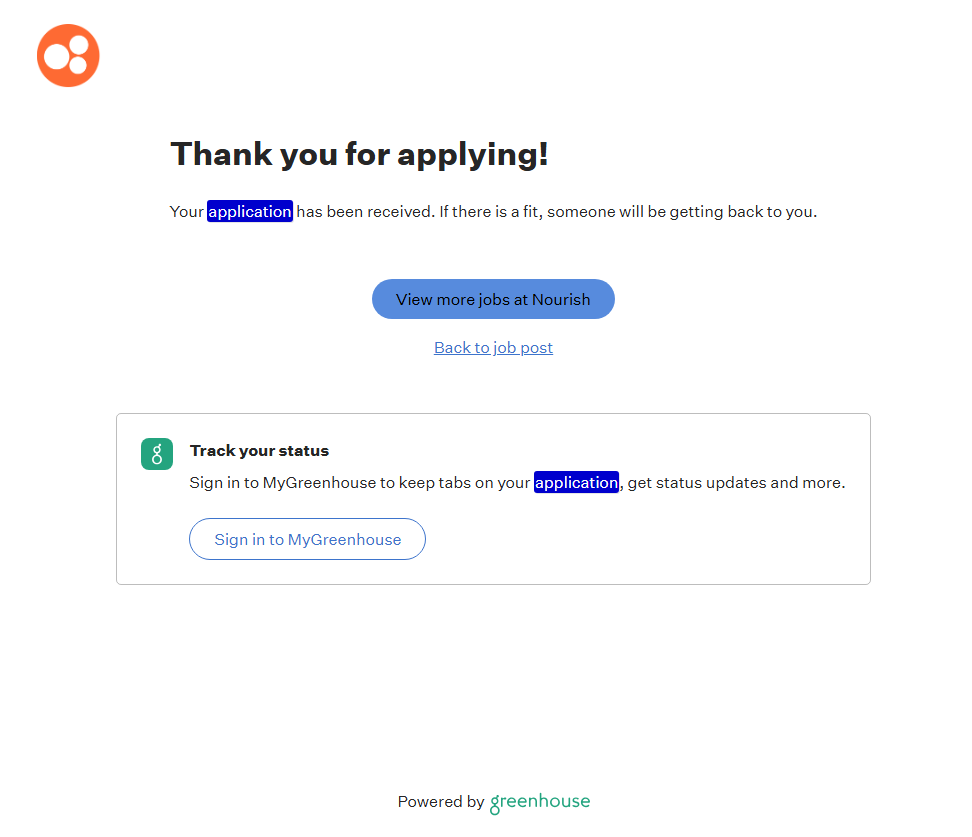Click the word "Your" starting the confirmation sentence
The height and width of the screenshot is (837, 972).
pyautogui.click(x=186, y=212)
